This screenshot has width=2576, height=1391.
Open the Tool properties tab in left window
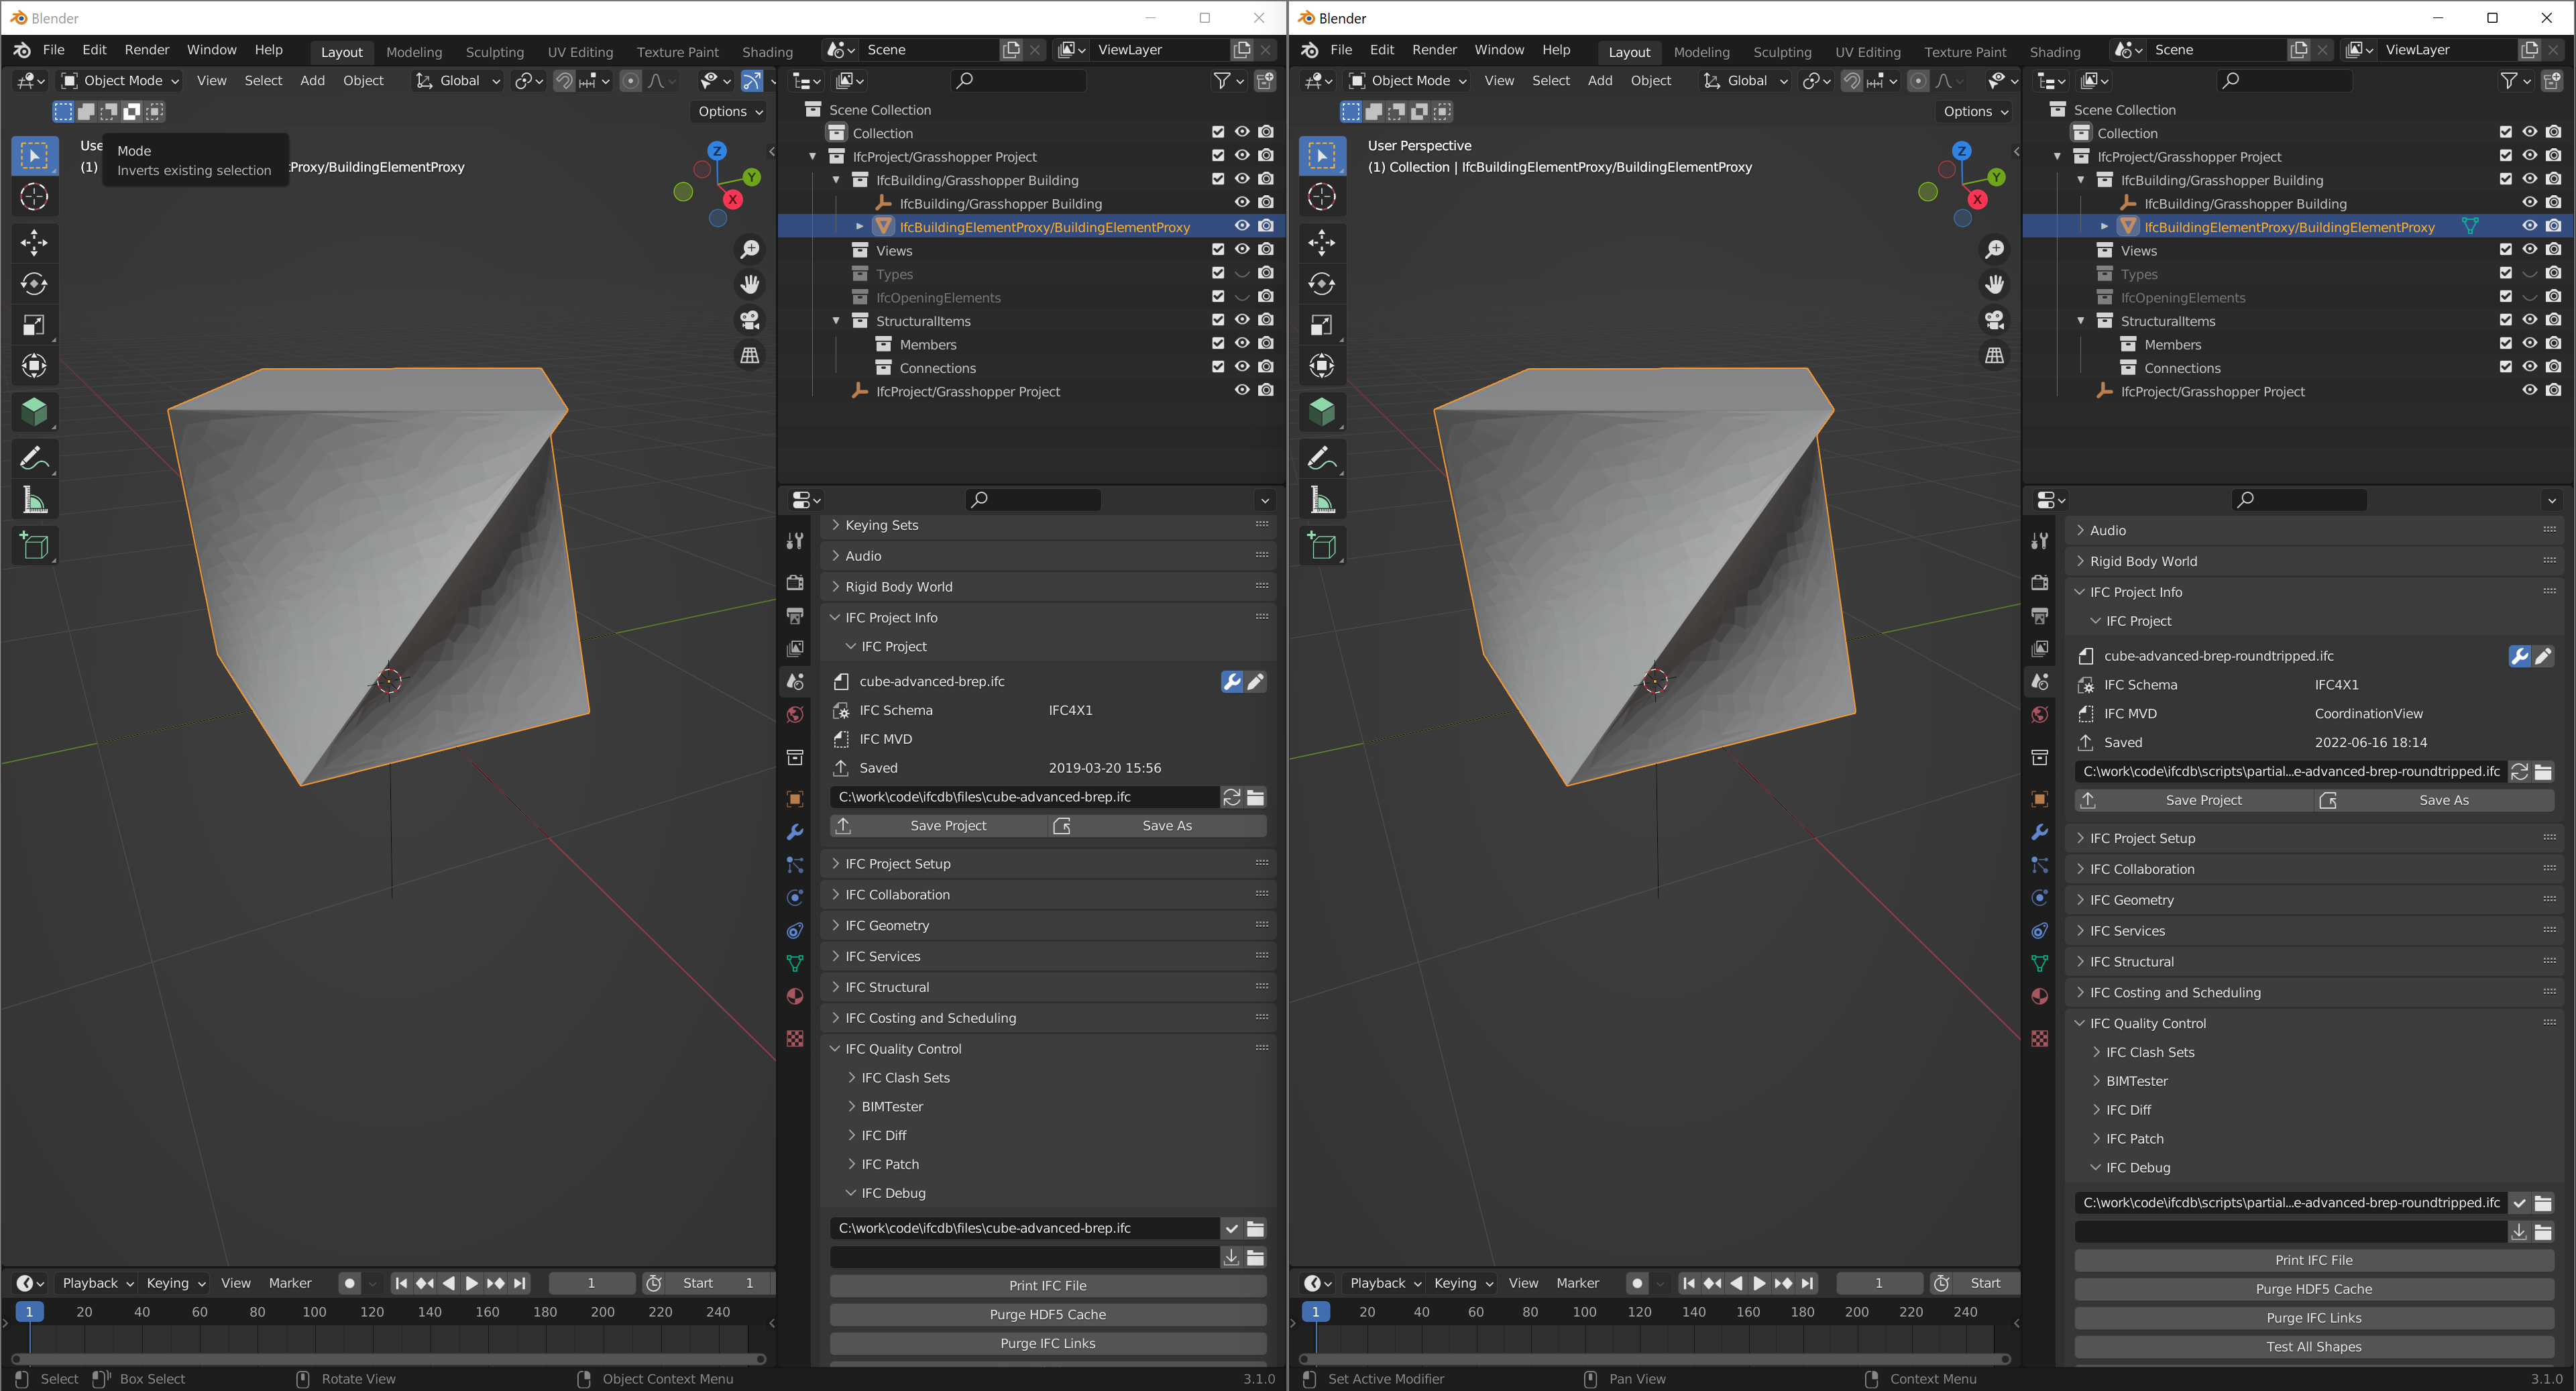[x=795, y=541]
